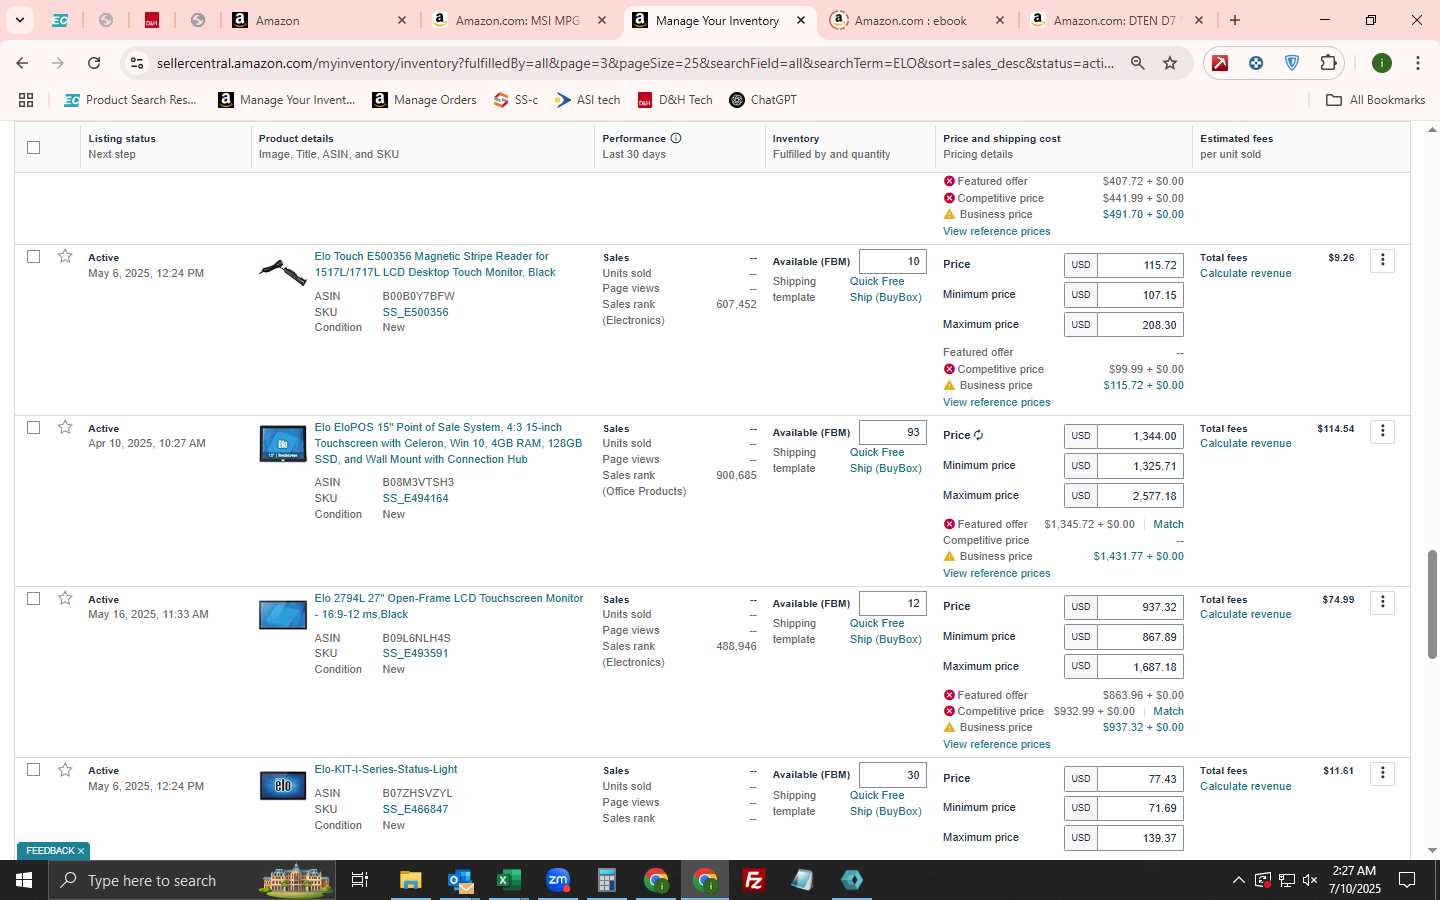
Task: Edit the Elo-KIT-I-Series maximum price field
Action: [1140, 838]
